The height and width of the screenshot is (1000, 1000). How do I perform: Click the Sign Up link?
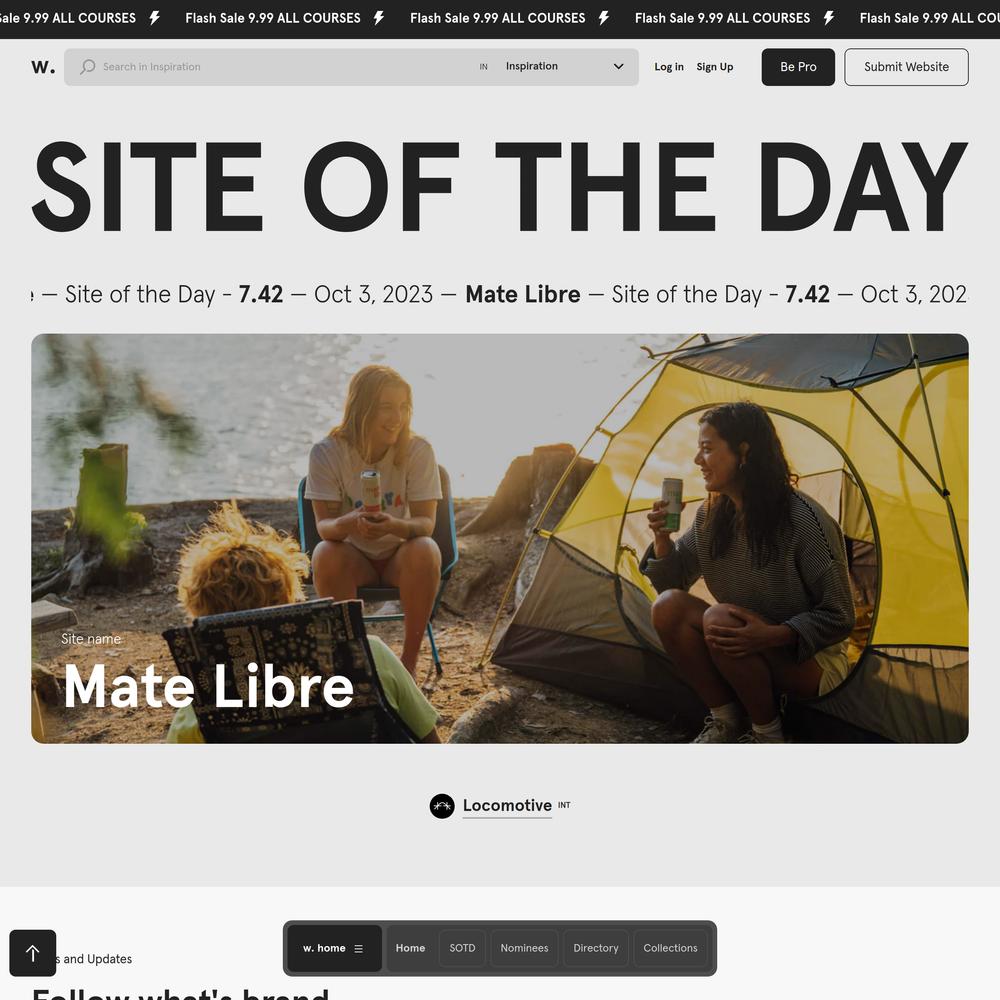[x=715, y=66]
